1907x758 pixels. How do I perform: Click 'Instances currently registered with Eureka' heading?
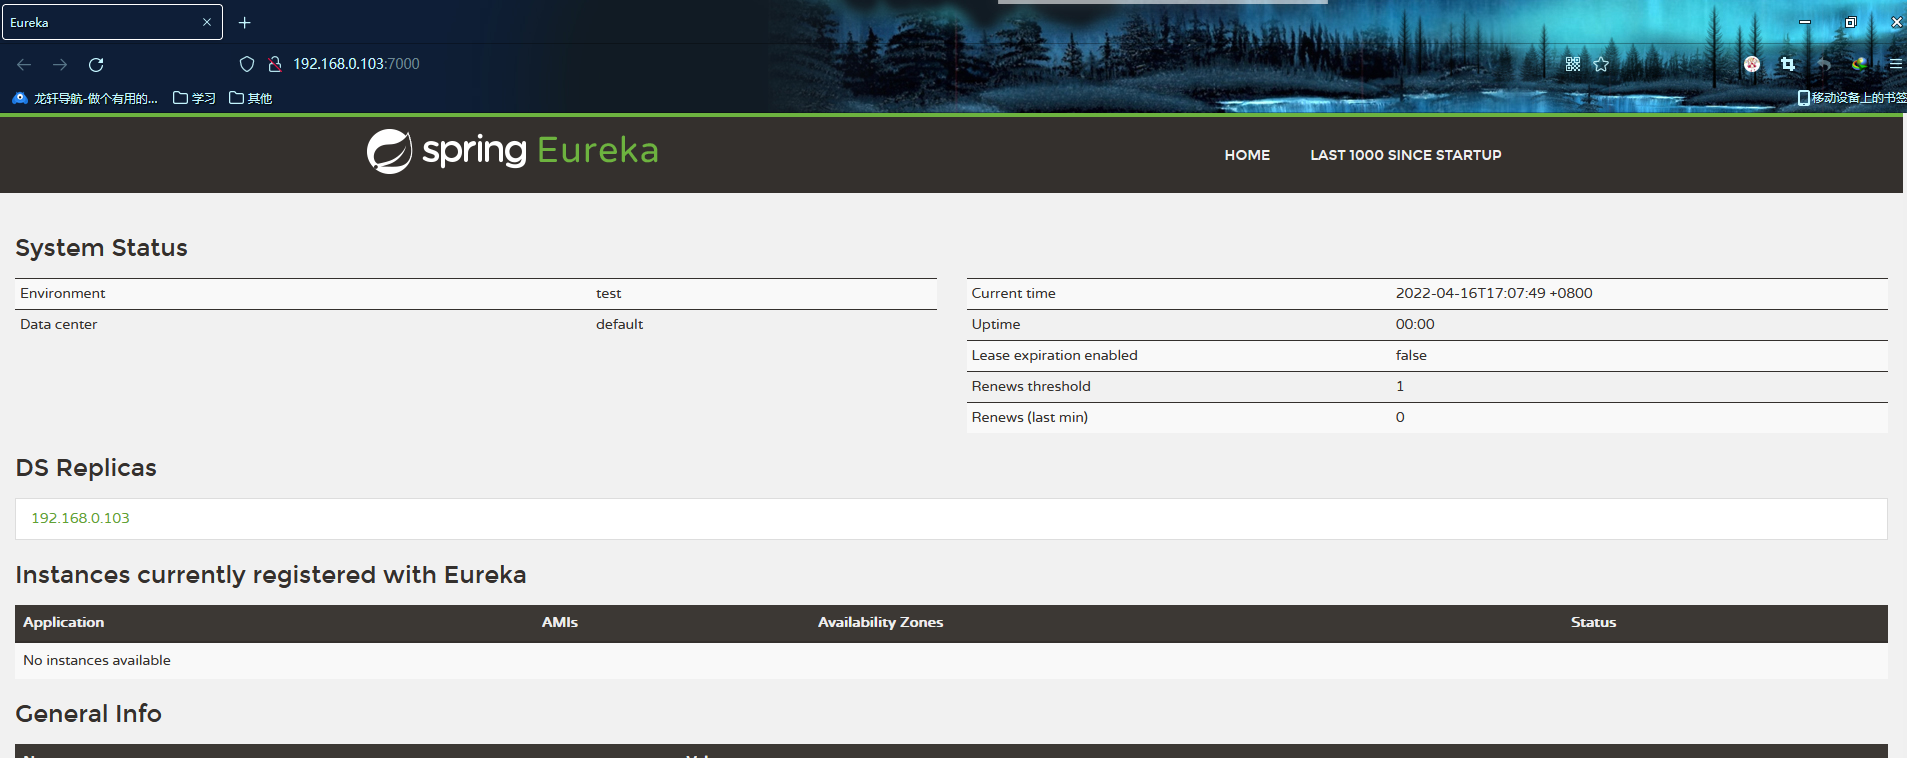(x=270, y=575)
